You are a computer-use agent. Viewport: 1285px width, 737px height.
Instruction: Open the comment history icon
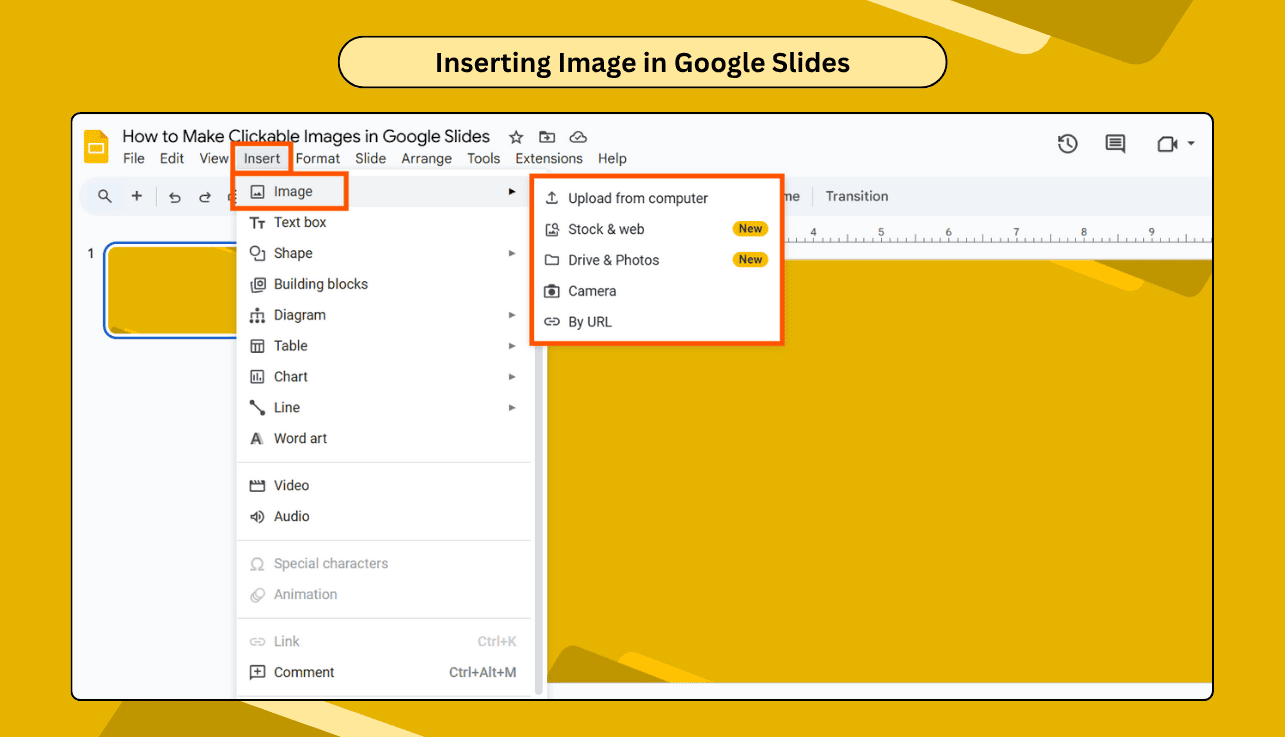click(x=1115, y=144)
